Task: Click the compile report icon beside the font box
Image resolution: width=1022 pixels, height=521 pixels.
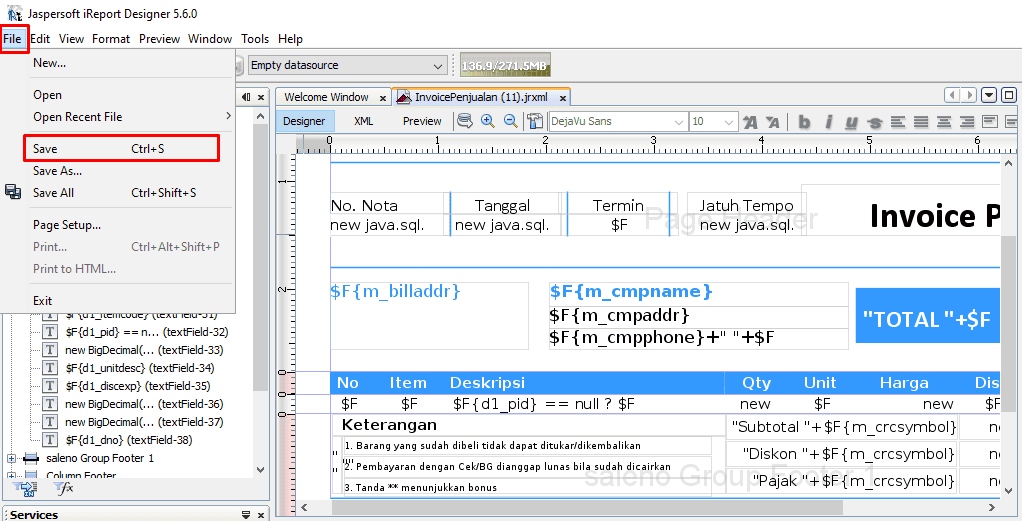Action: 535,121
